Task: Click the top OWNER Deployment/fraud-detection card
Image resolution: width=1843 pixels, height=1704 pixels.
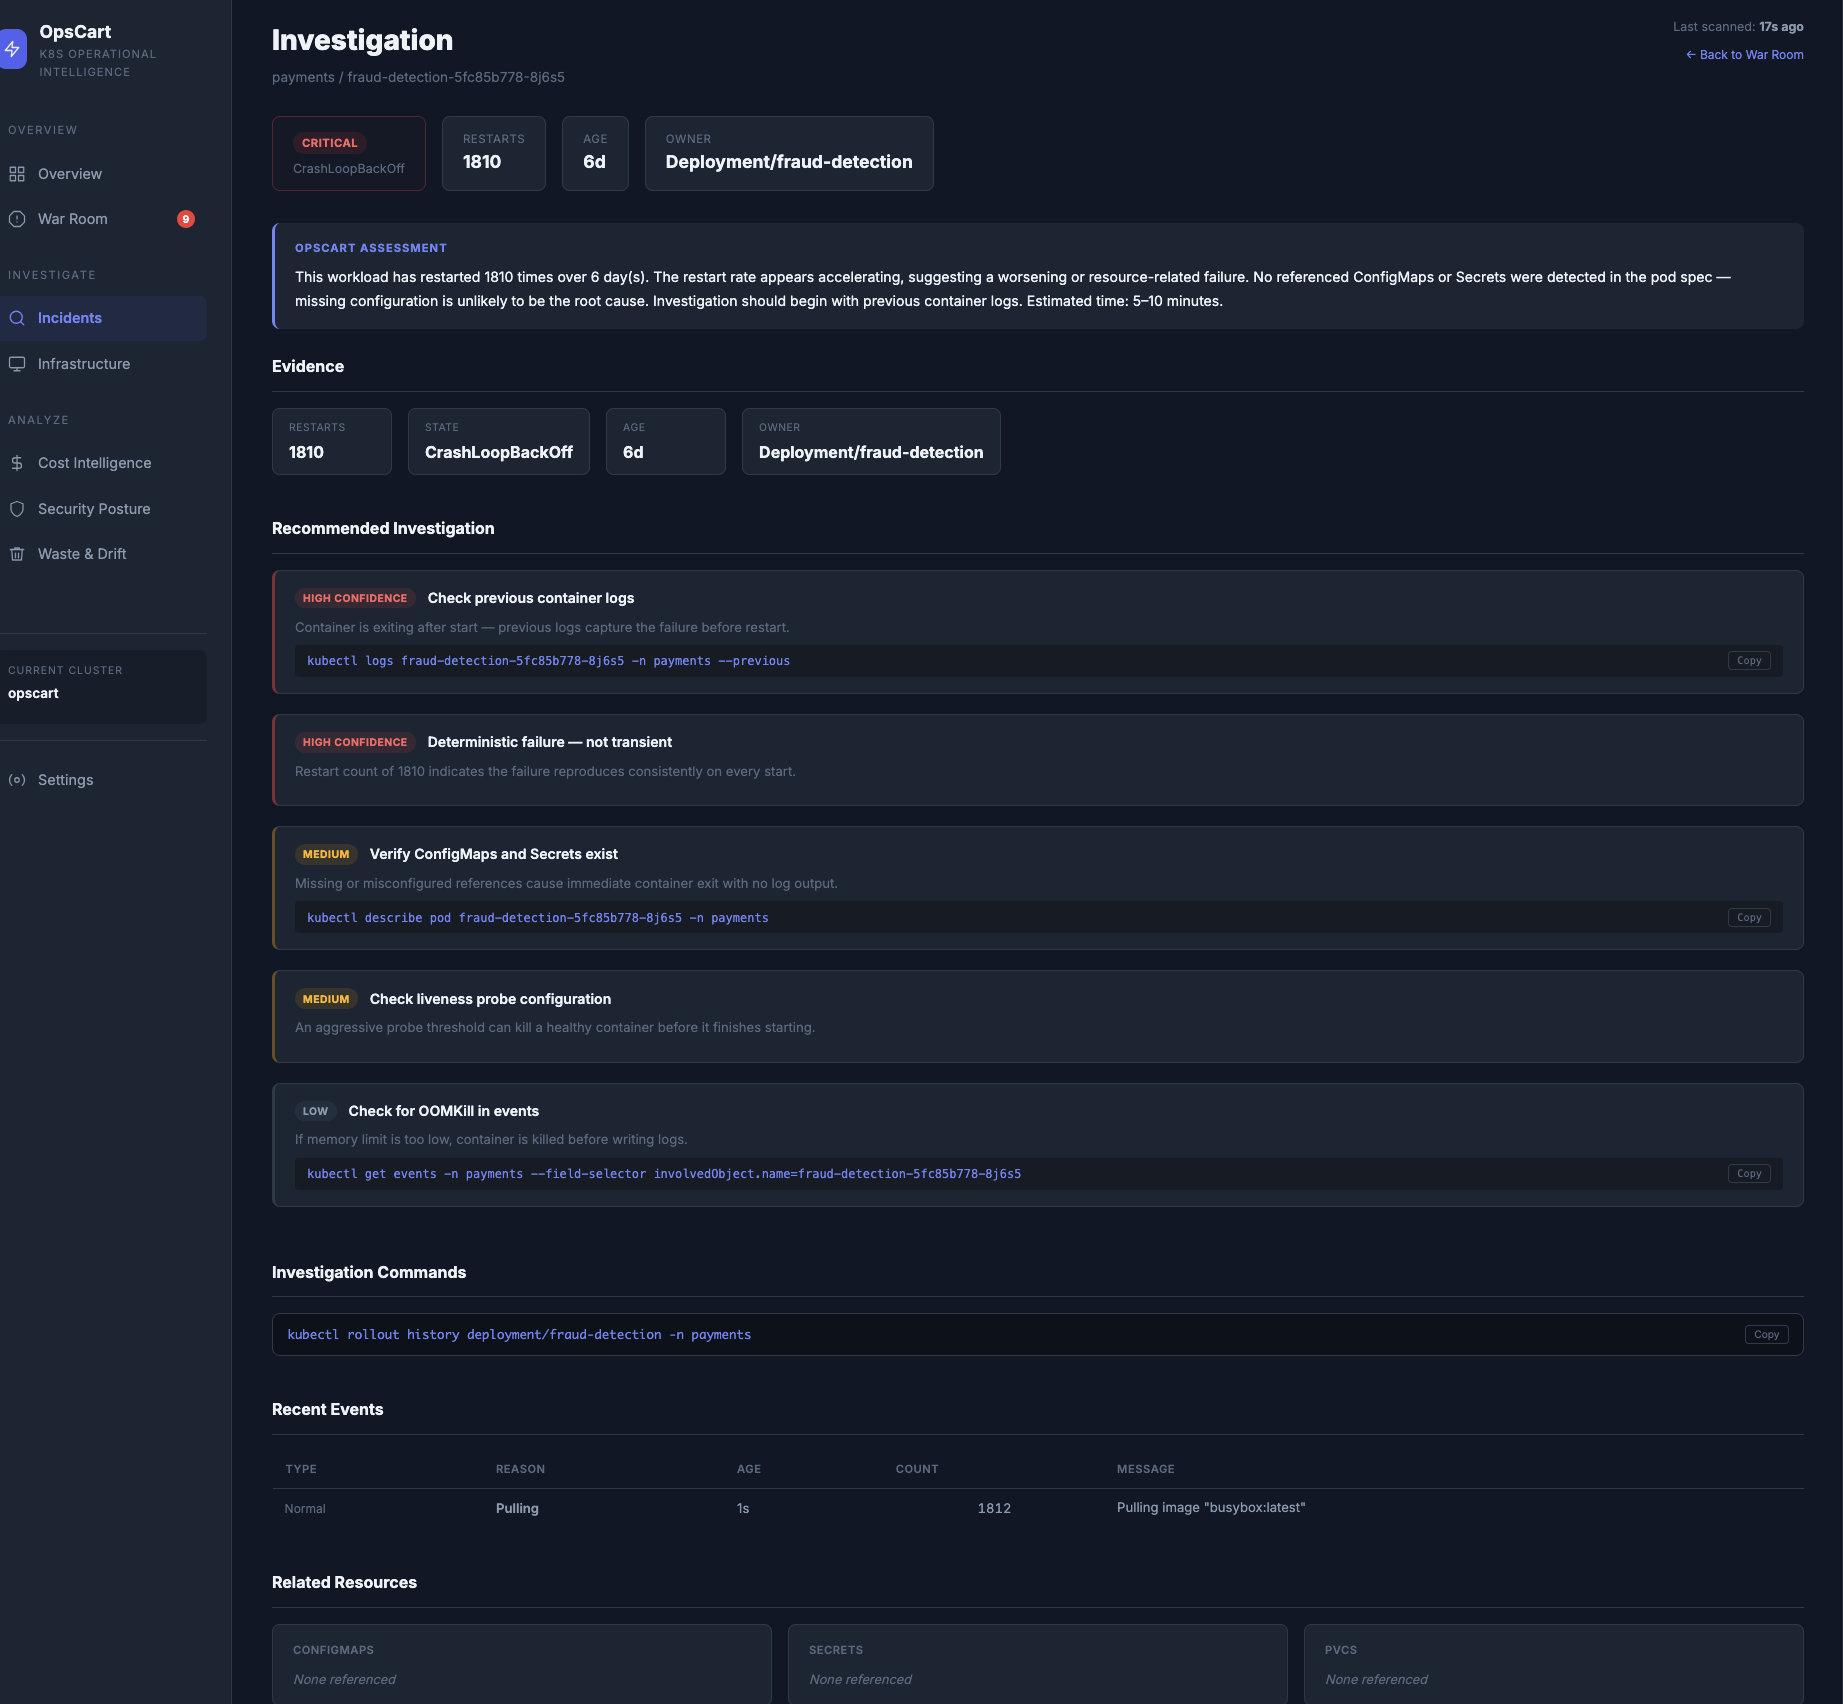Action: click(789, 153)
